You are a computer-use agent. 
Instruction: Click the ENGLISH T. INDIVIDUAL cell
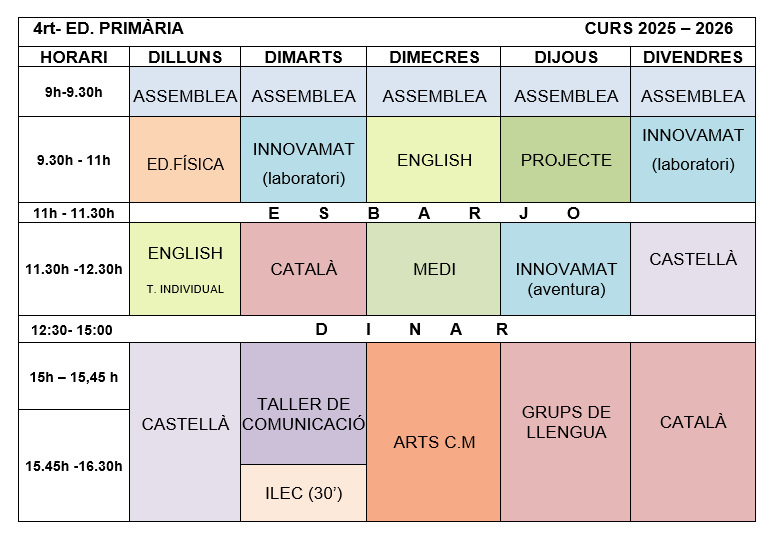tap(185, 269)
